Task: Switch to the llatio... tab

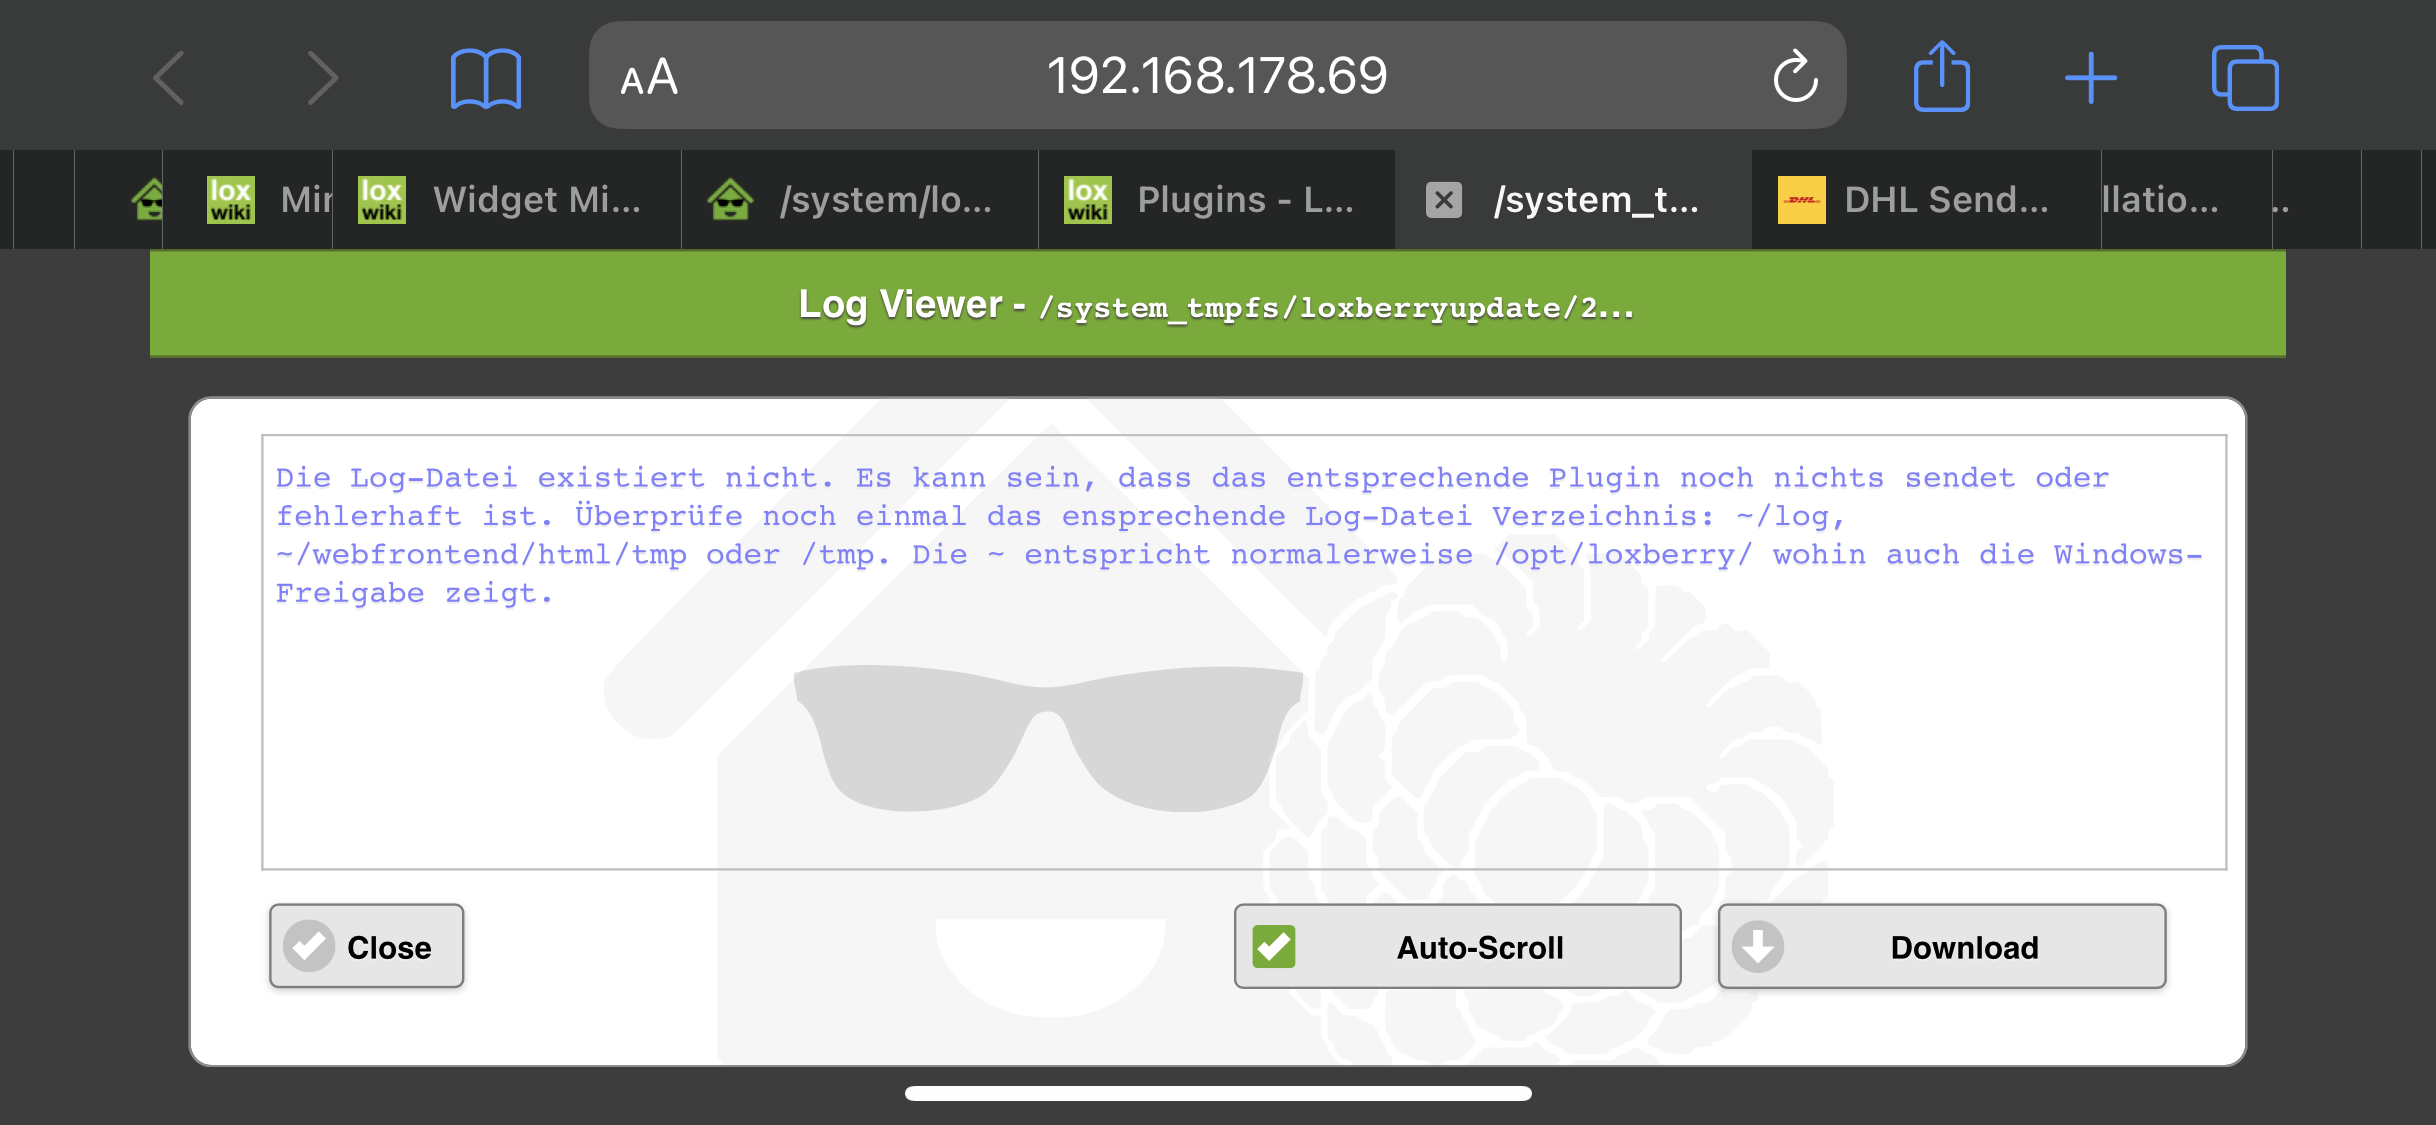Action: tap(2160, 200)
